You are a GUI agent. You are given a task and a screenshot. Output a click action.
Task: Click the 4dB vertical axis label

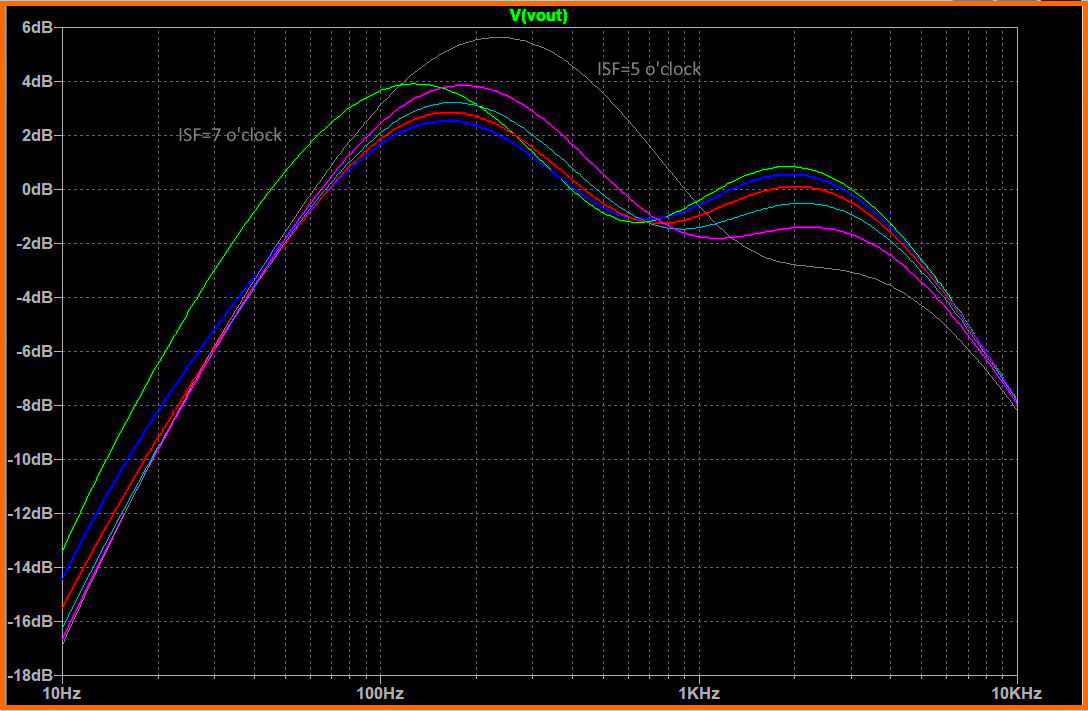(37, 81)
